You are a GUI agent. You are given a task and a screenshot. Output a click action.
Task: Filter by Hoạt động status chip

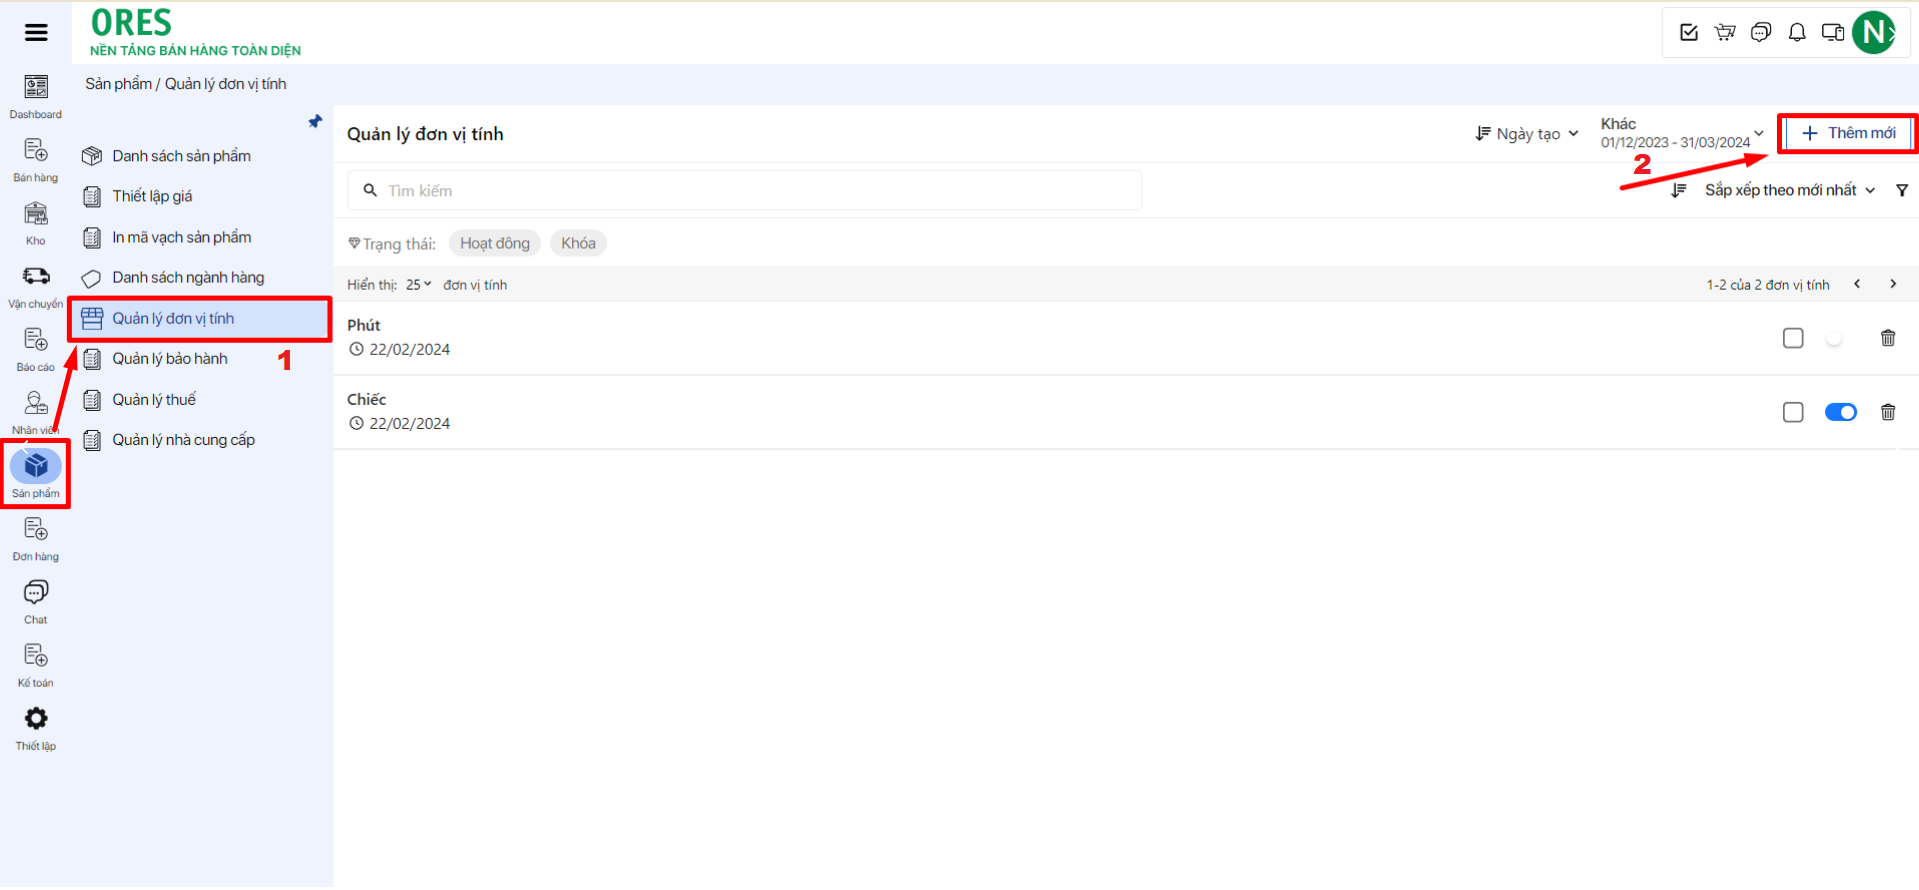point(494,243)
